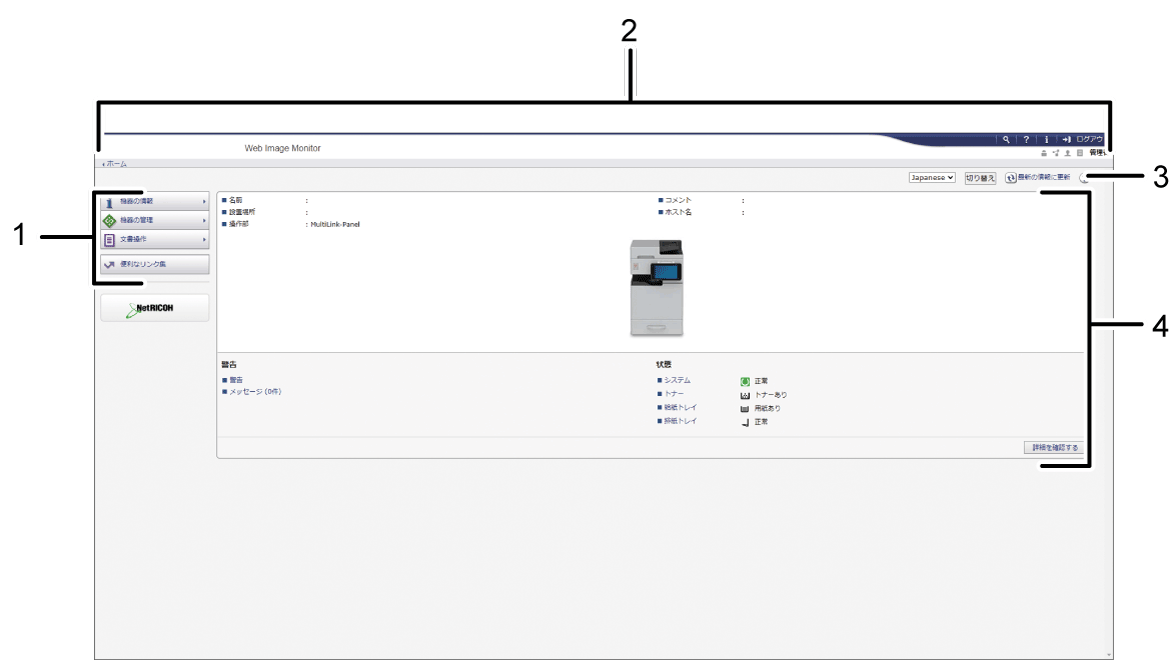Image resolution: width=1176 pixels, height=671 pixels.
Task: Click the NetRICOH banner
Action: 154,308
